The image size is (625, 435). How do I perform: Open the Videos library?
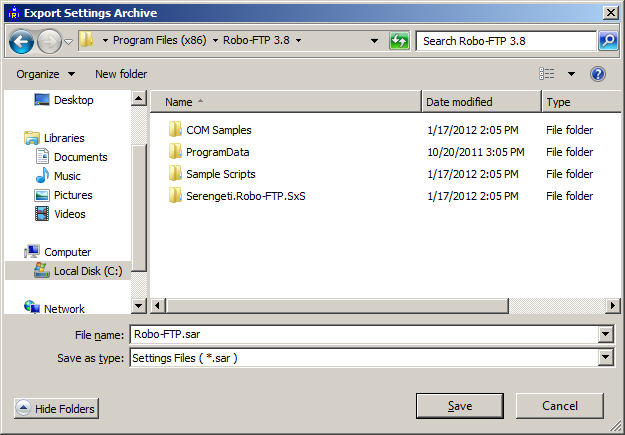69,214
